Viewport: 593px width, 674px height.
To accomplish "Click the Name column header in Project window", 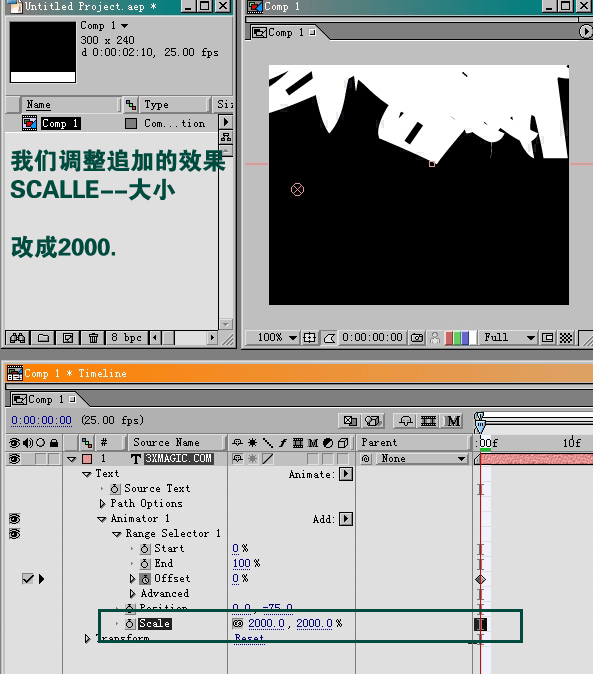I will pos(70,104).
